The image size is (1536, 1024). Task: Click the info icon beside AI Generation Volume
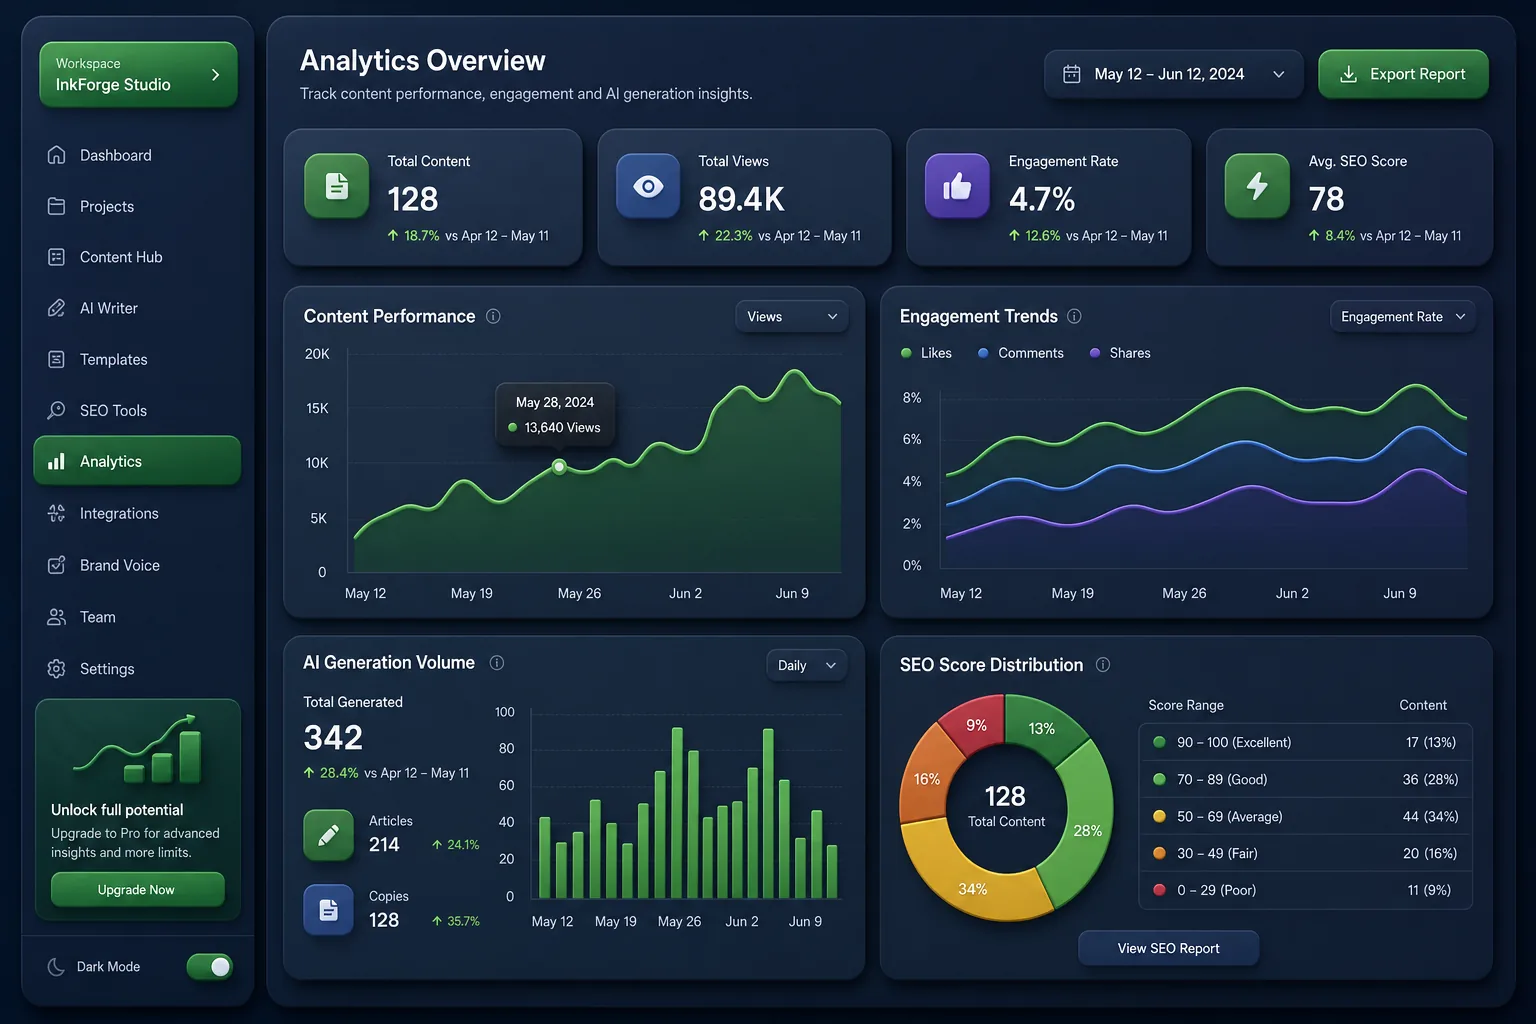coord(496,662)
